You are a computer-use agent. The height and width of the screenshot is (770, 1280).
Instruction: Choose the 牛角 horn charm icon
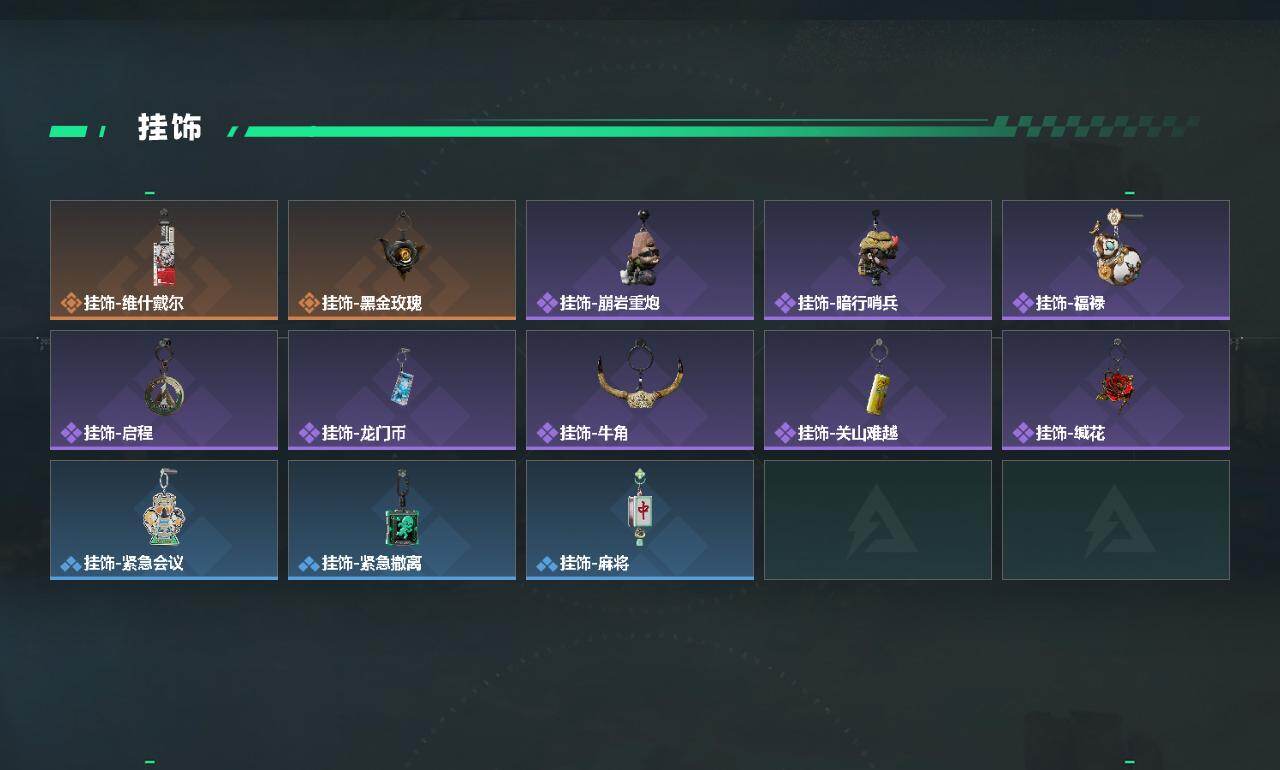tap(640, 375)
